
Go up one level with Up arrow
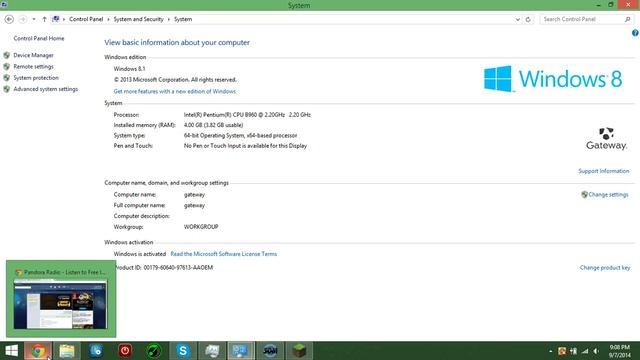click(x=44, y=19)
